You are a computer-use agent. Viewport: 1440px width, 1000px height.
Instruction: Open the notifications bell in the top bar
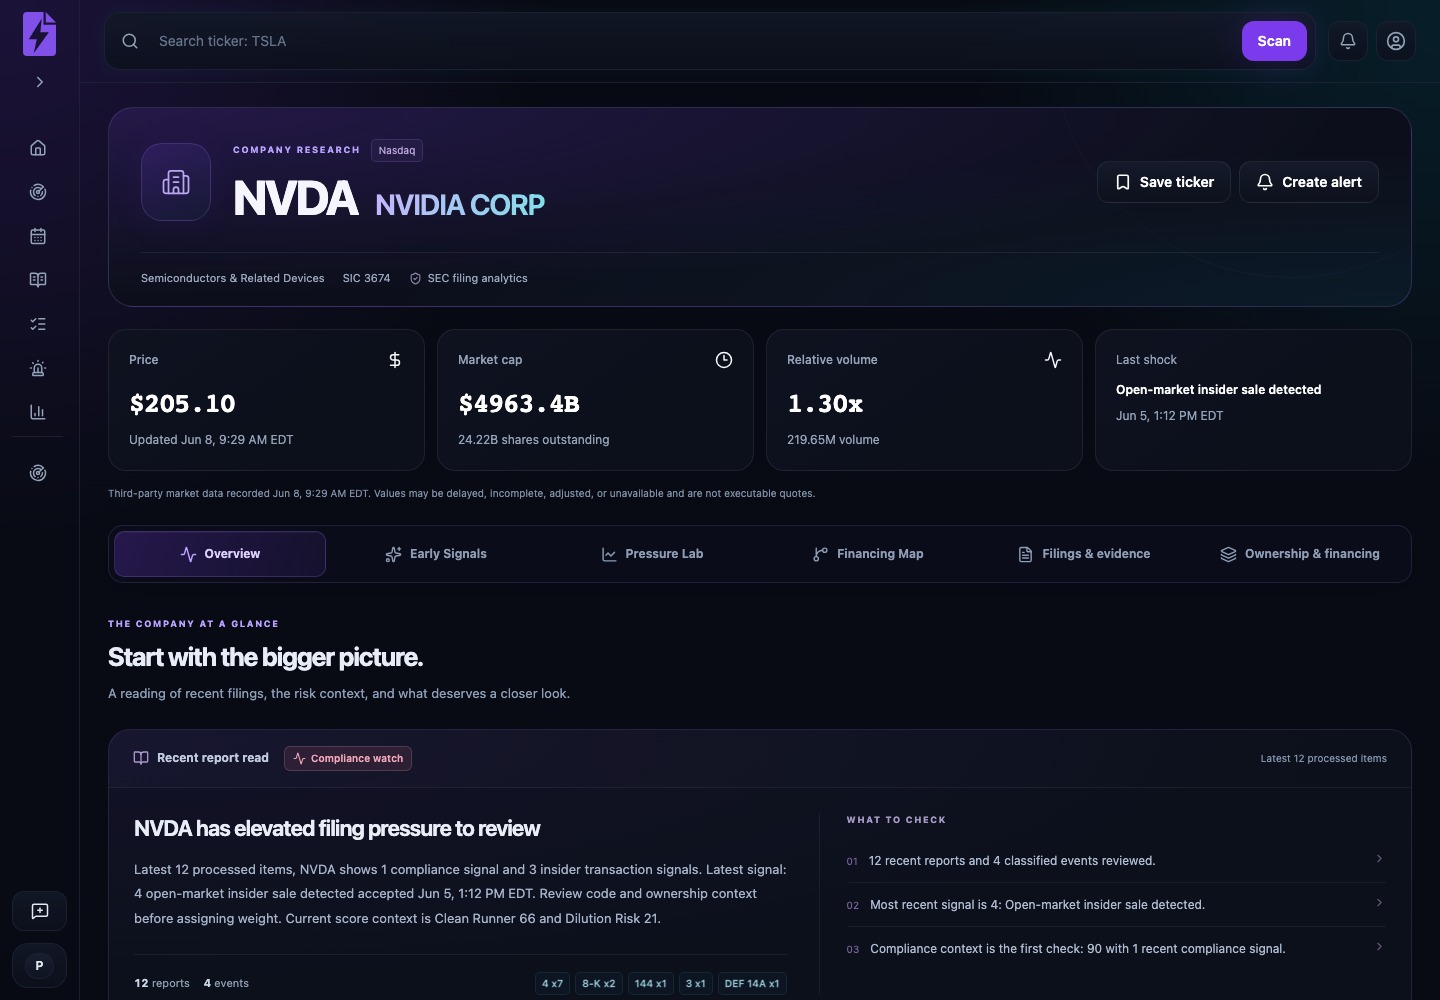pyautogui.click(x=1348, y=41)
